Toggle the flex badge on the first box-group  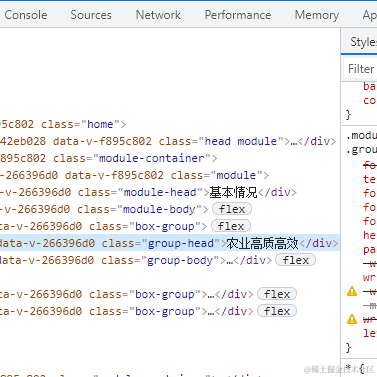[231, 226]
